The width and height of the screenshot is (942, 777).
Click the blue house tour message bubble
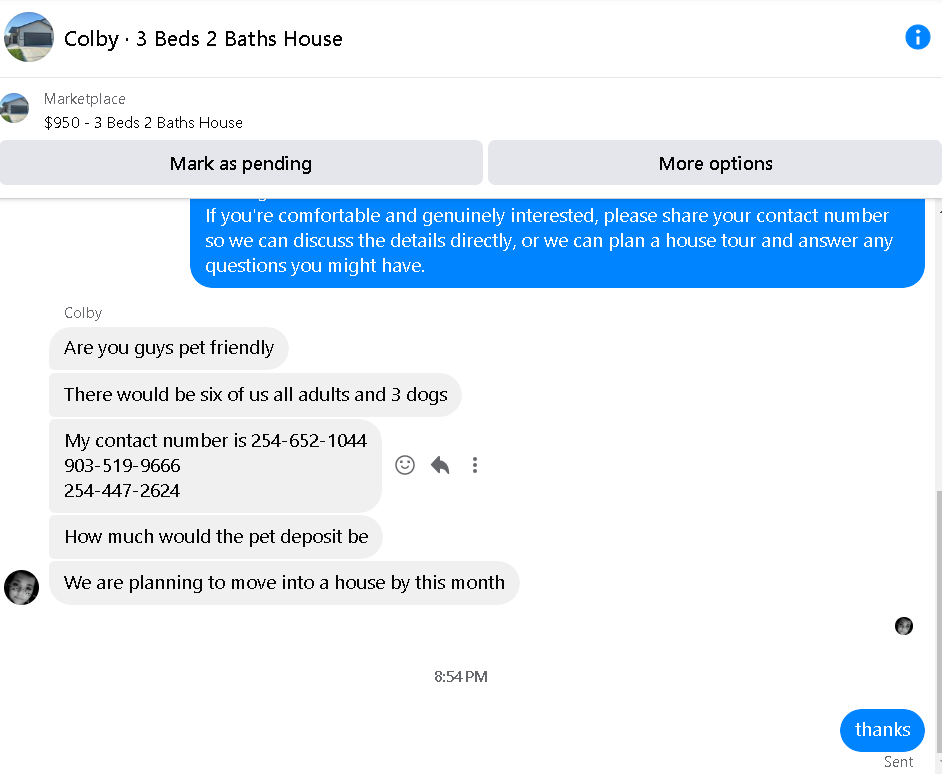pos(557,242)
